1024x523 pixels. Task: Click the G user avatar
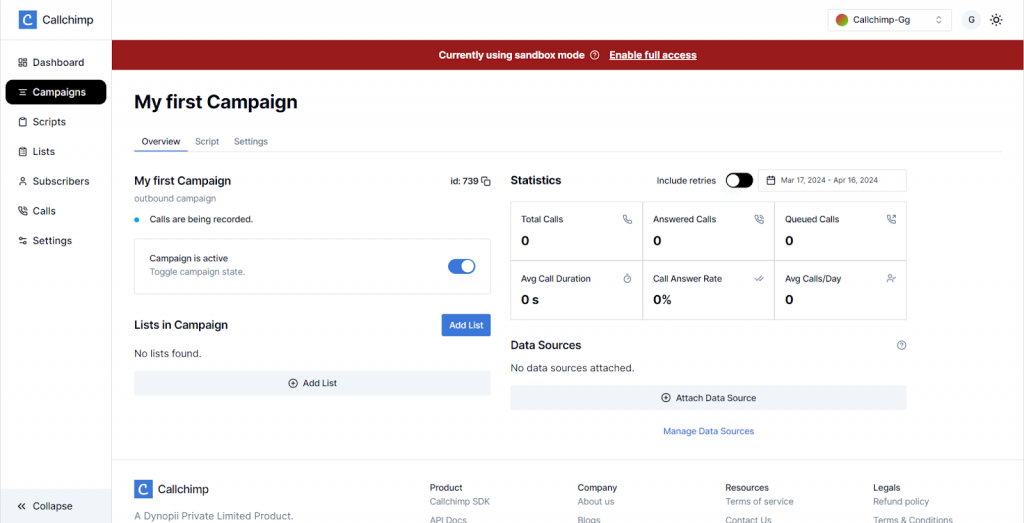click(x=971, y=20)
